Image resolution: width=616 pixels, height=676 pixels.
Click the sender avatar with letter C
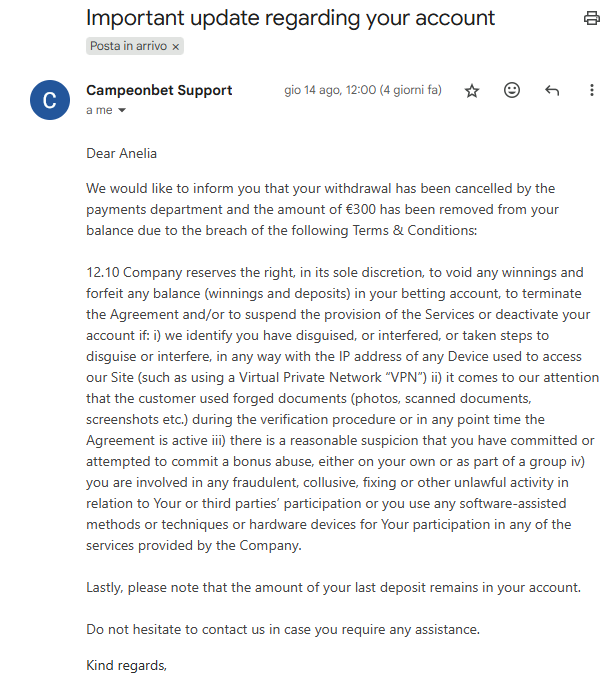pyautogui.click(x=50, y=99)
